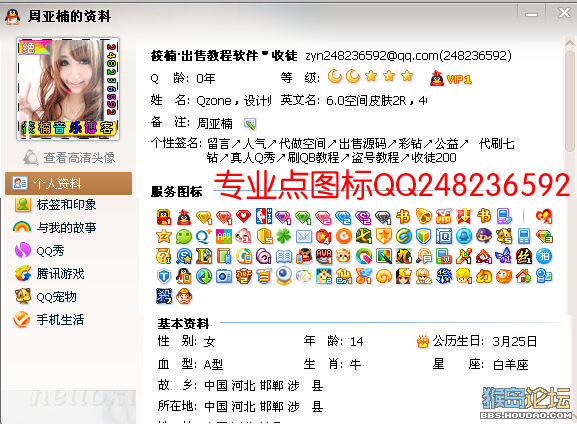The height and width of the screenshot is (424, 577).
Task: Click the remark name 周亚楠
Action: pyautogui.click(x=215, y=124)
